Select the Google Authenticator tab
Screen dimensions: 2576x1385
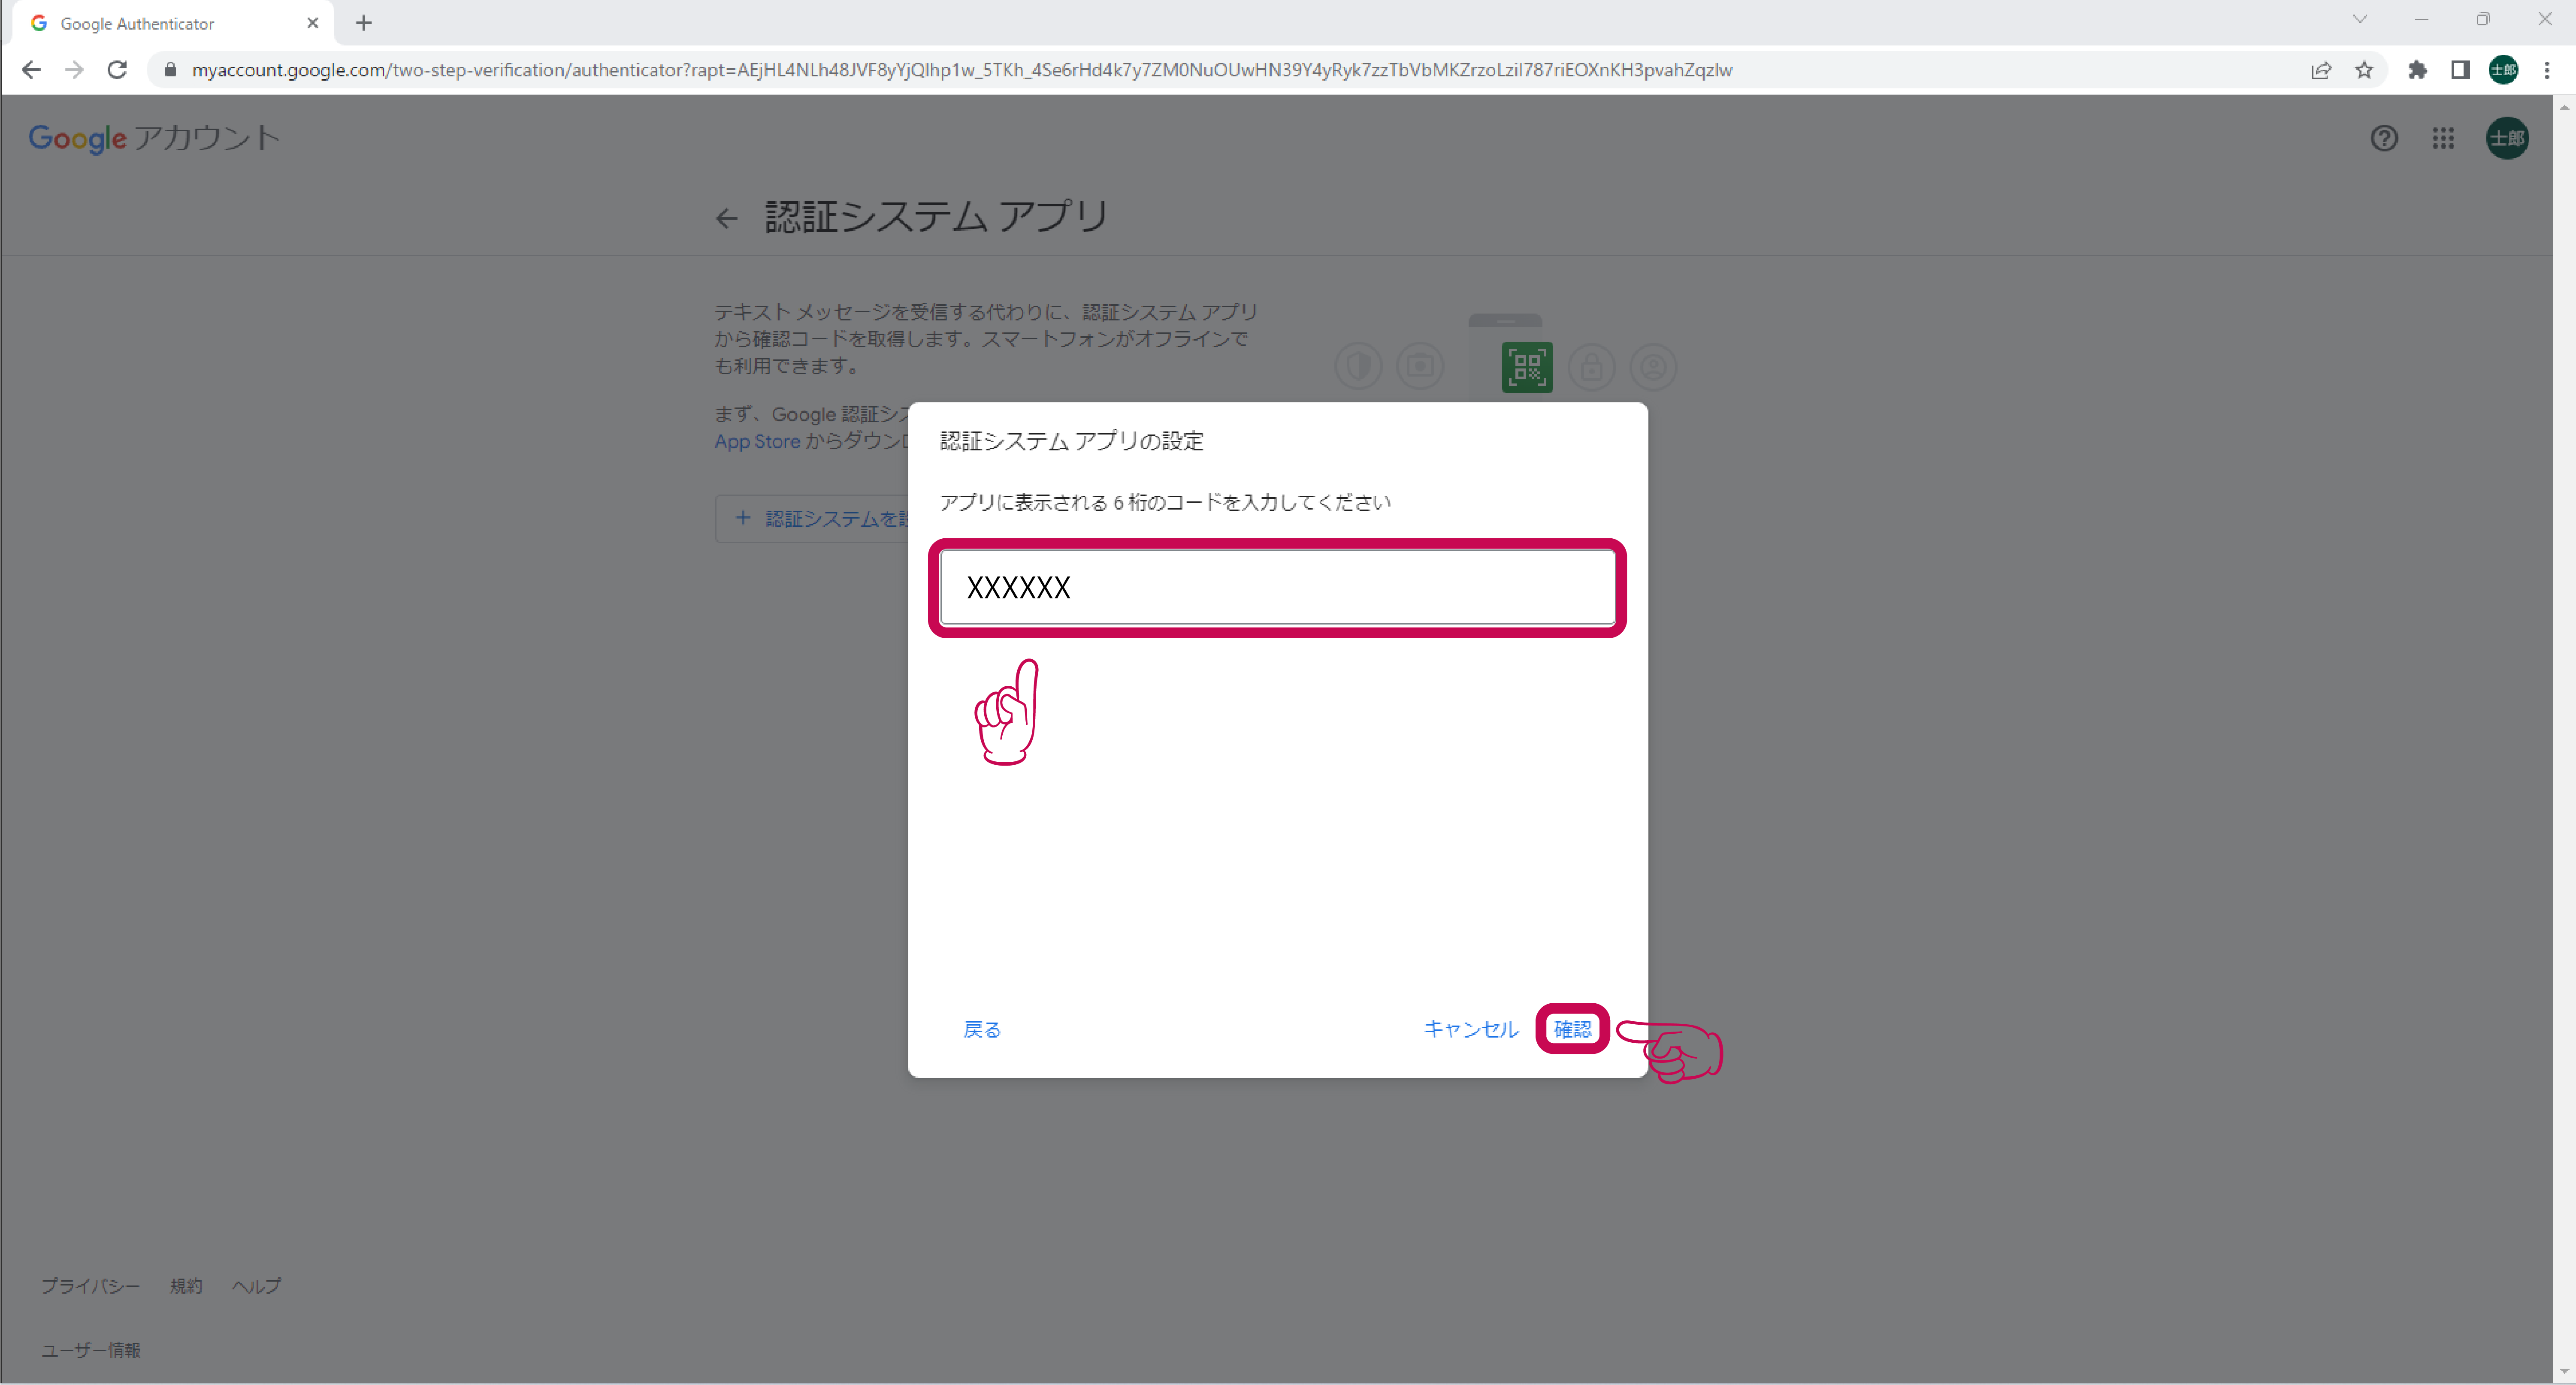(173, 23)
